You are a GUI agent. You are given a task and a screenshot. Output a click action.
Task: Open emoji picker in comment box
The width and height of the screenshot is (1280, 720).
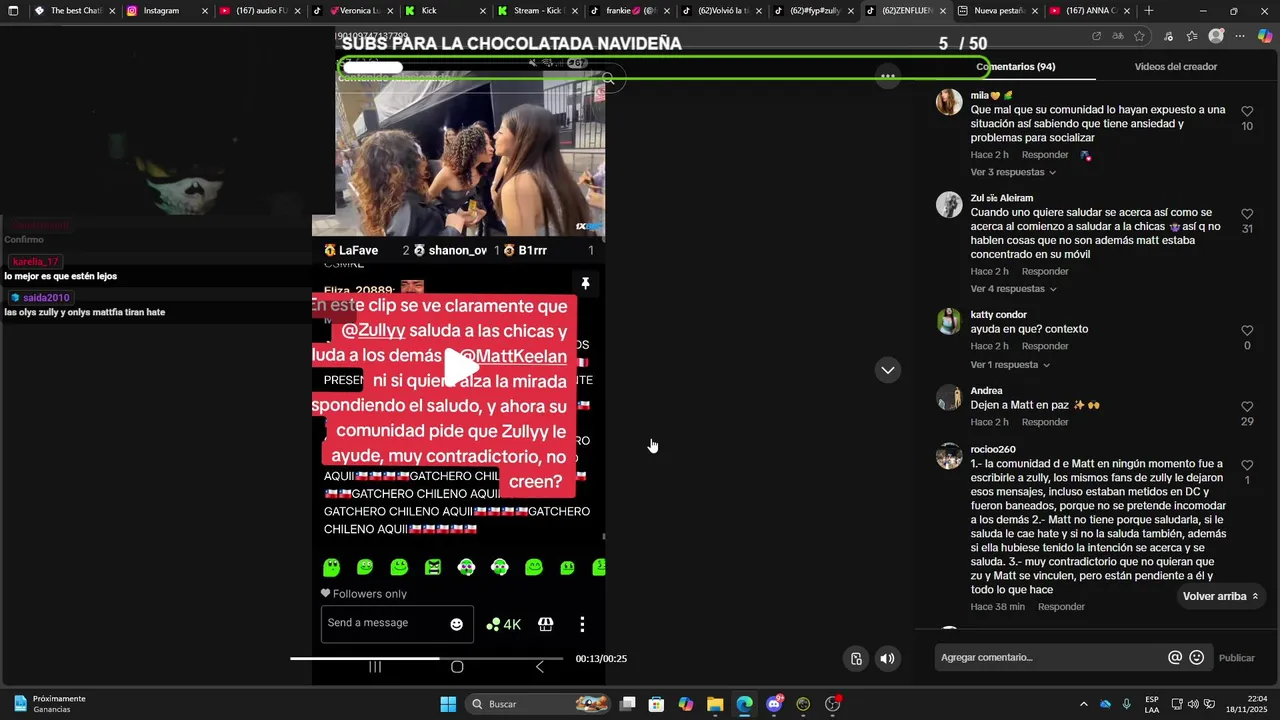(1197, 658)
